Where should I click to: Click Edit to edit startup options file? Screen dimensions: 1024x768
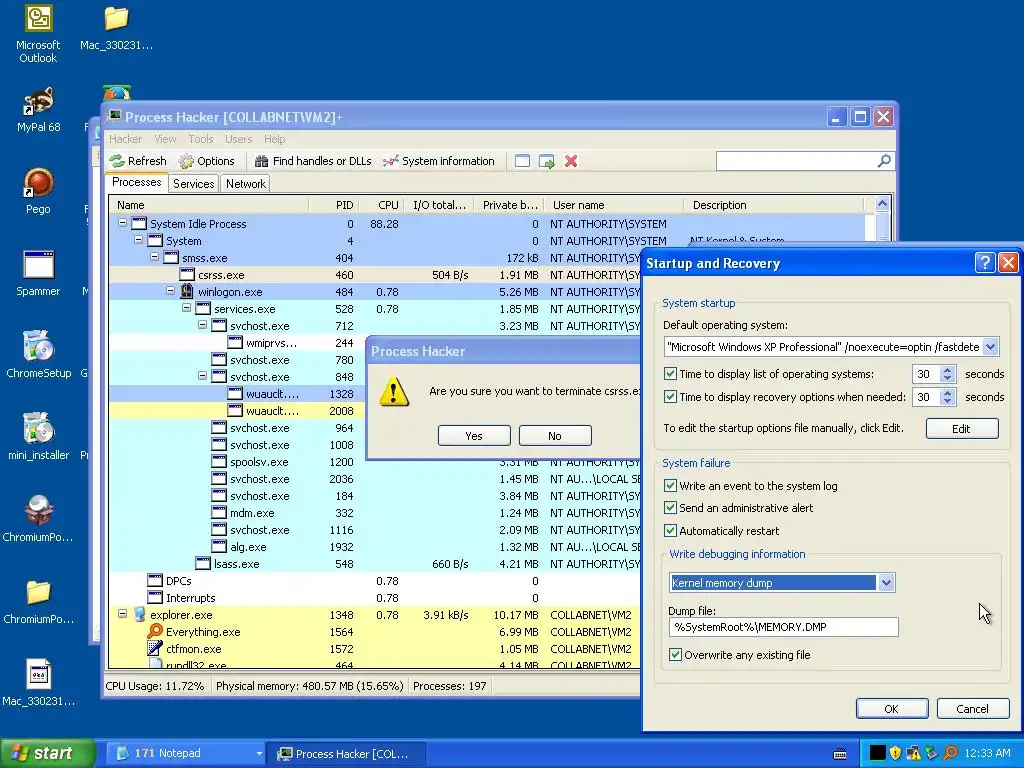point(962,428)
